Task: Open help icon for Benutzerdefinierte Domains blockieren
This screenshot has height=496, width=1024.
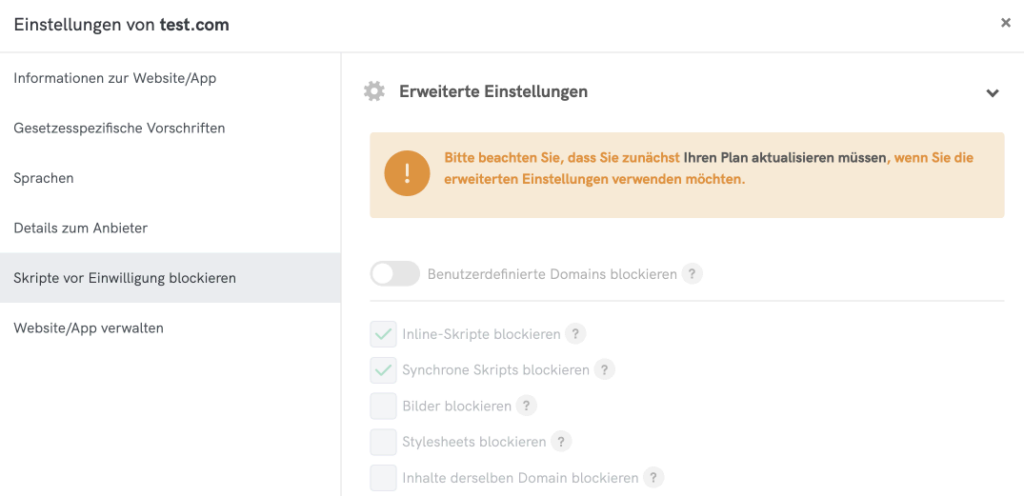Action: pyautogui.click(x=692, y=274)
